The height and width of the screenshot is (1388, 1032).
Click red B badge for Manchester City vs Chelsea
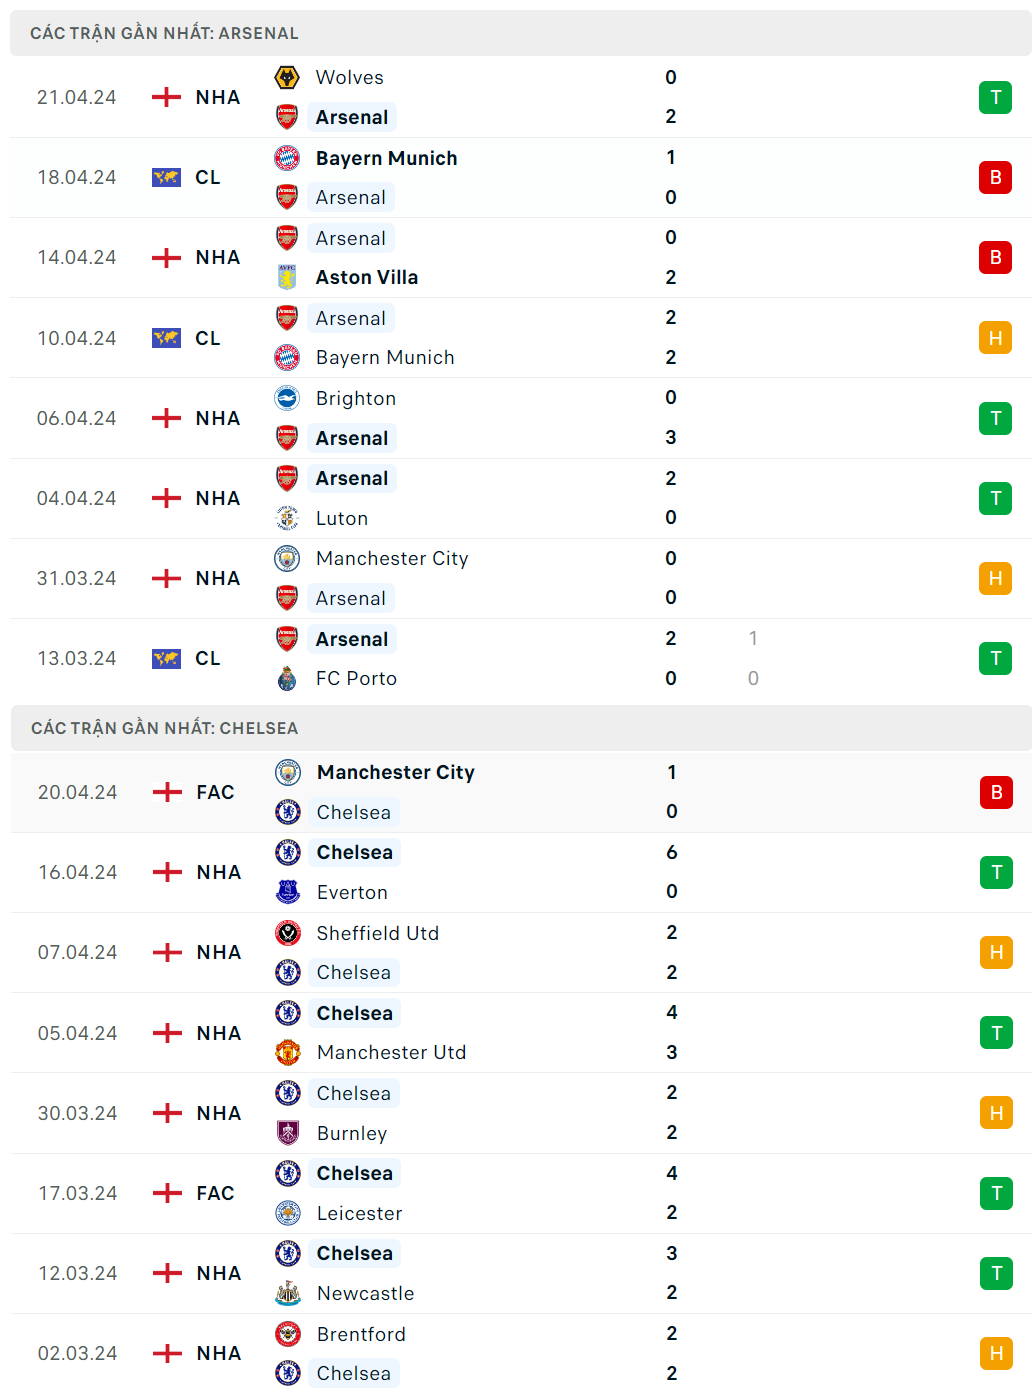[x=996, y=792]
